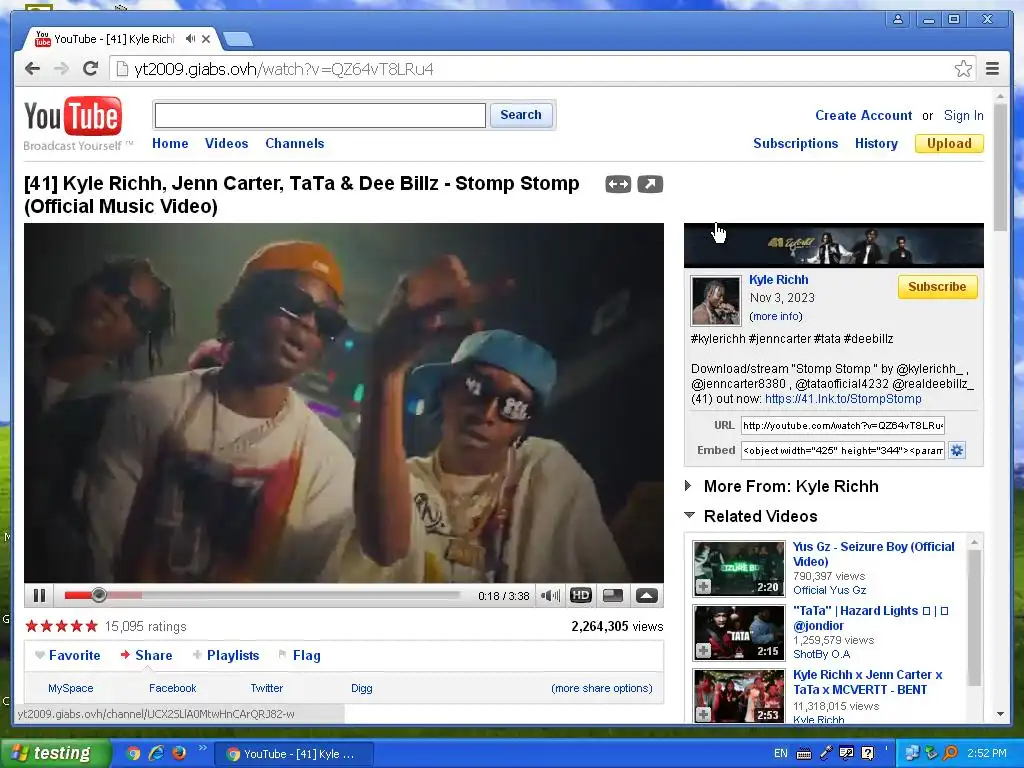Mute the video using the volume icon
1024x768 pixels.
coord(550,596)
